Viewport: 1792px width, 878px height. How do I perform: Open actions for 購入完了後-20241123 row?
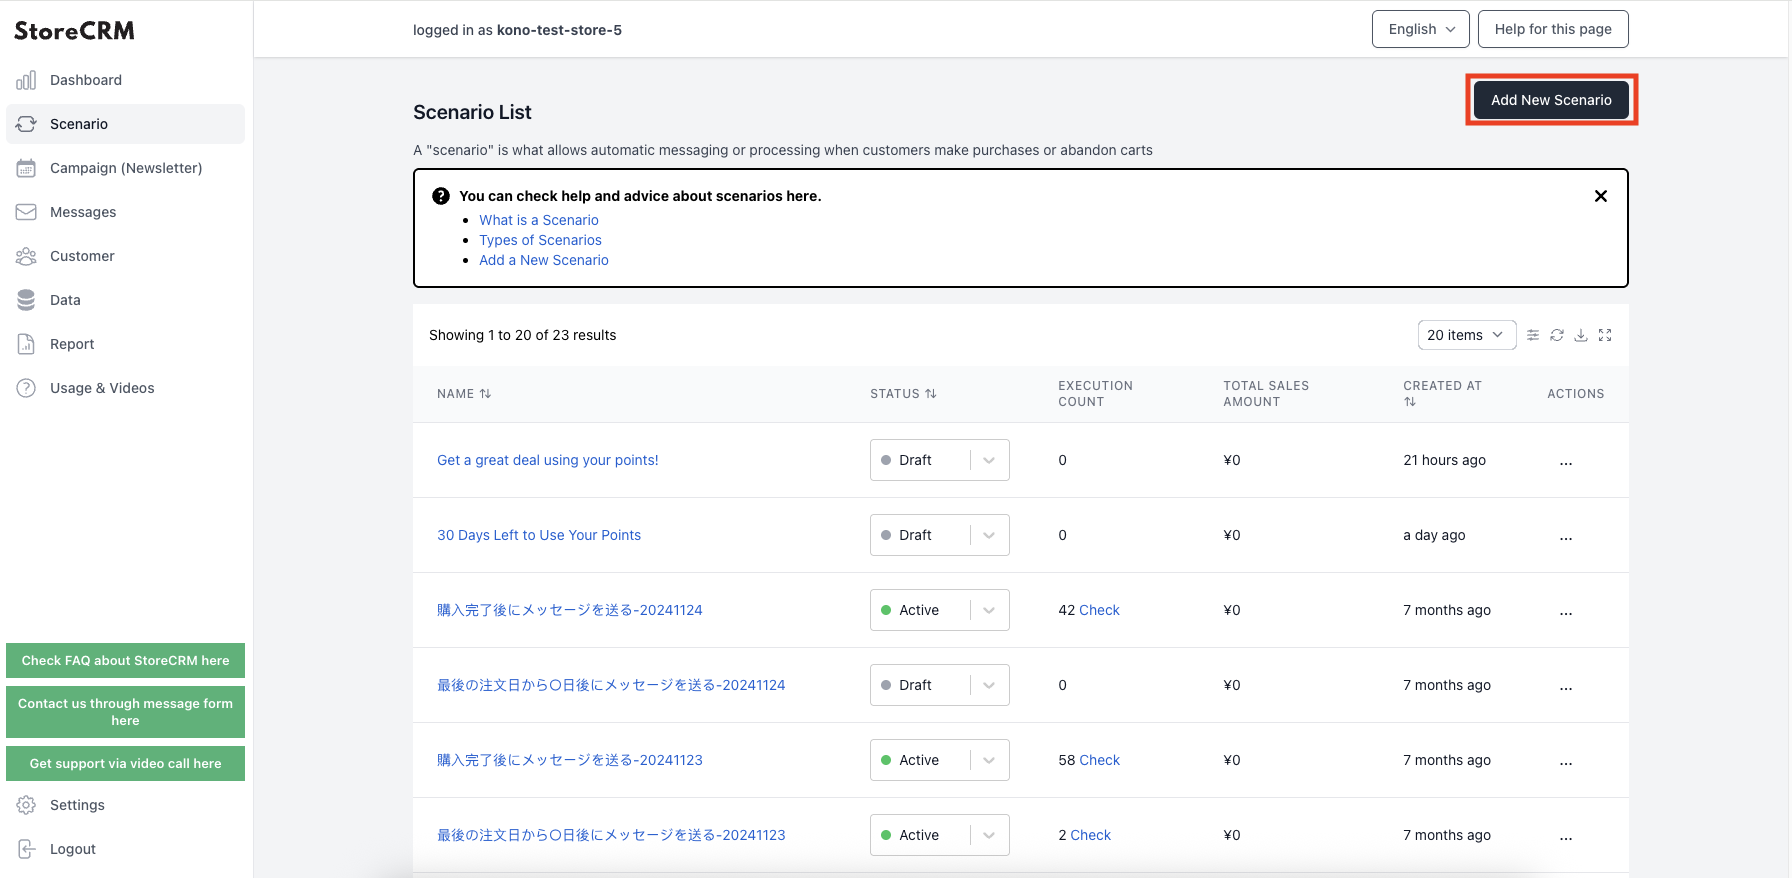1566,762
